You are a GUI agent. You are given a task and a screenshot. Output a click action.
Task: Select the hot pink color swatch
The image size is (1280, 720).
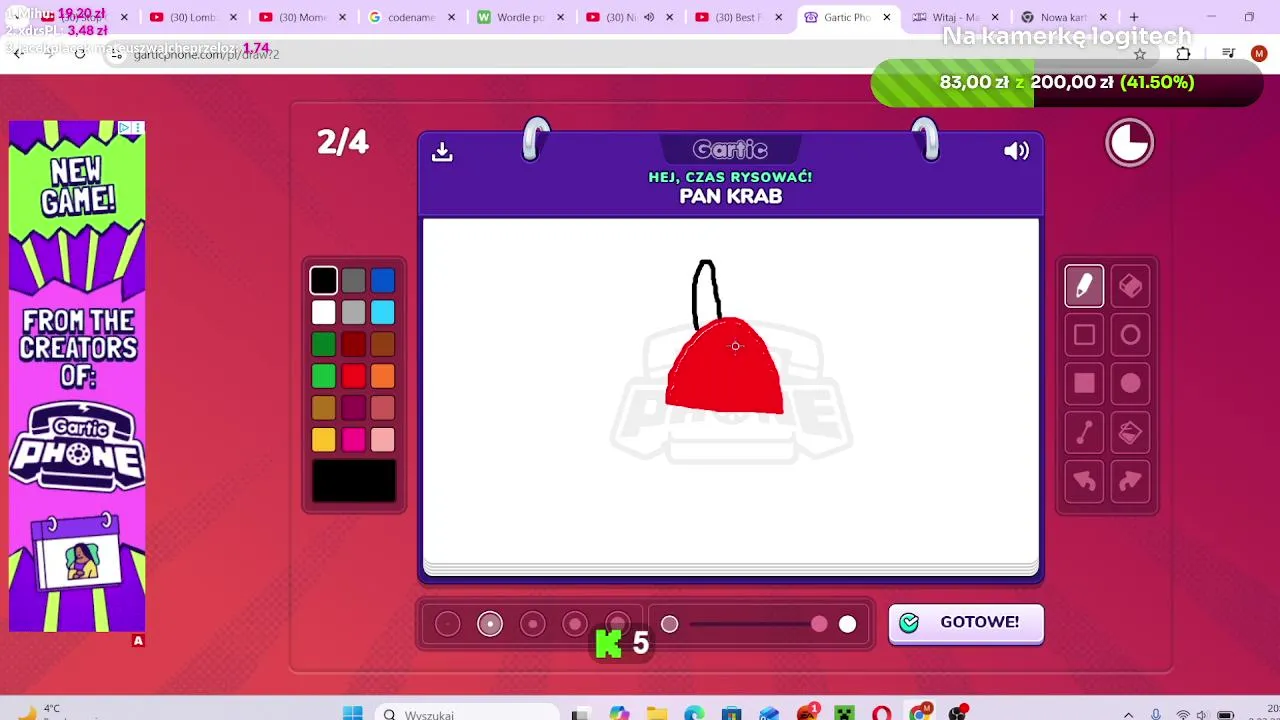point(353,440)
